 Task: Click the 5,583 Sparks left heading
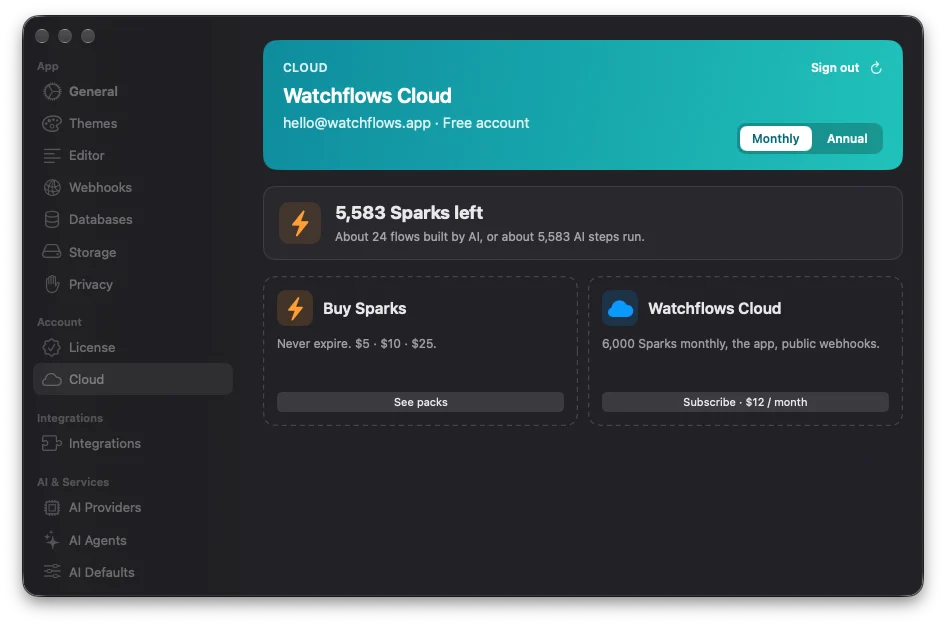[409, 213]
